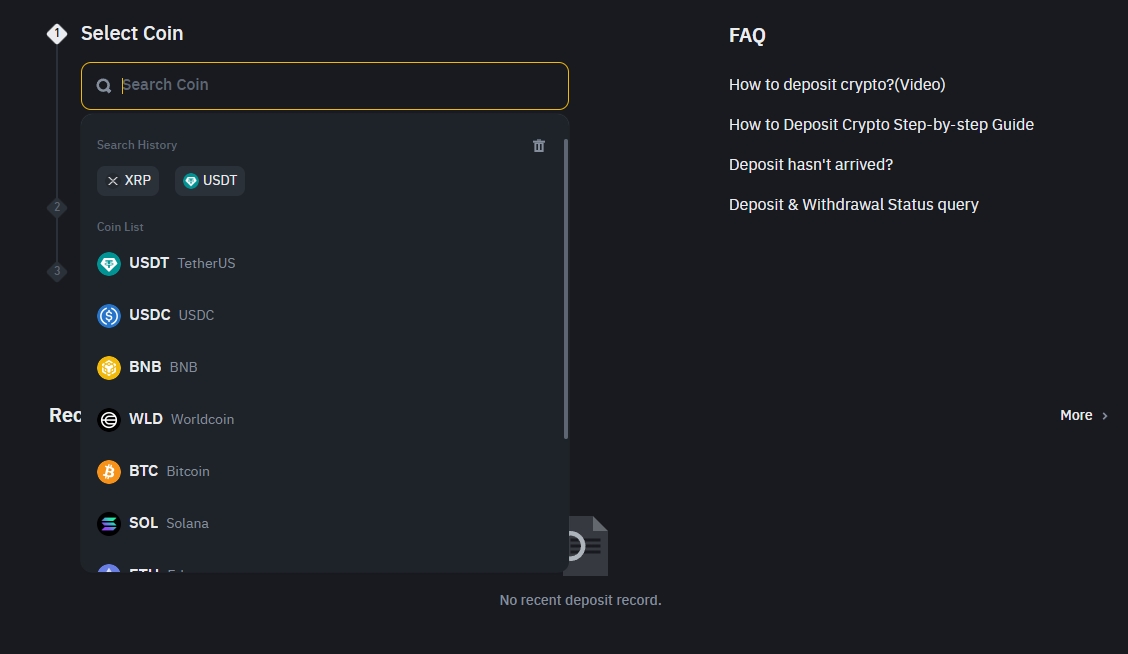Choose BTC Bitcoin from the coin list
Viewport: 1128px width, 654px height.
tap(324, 471)
